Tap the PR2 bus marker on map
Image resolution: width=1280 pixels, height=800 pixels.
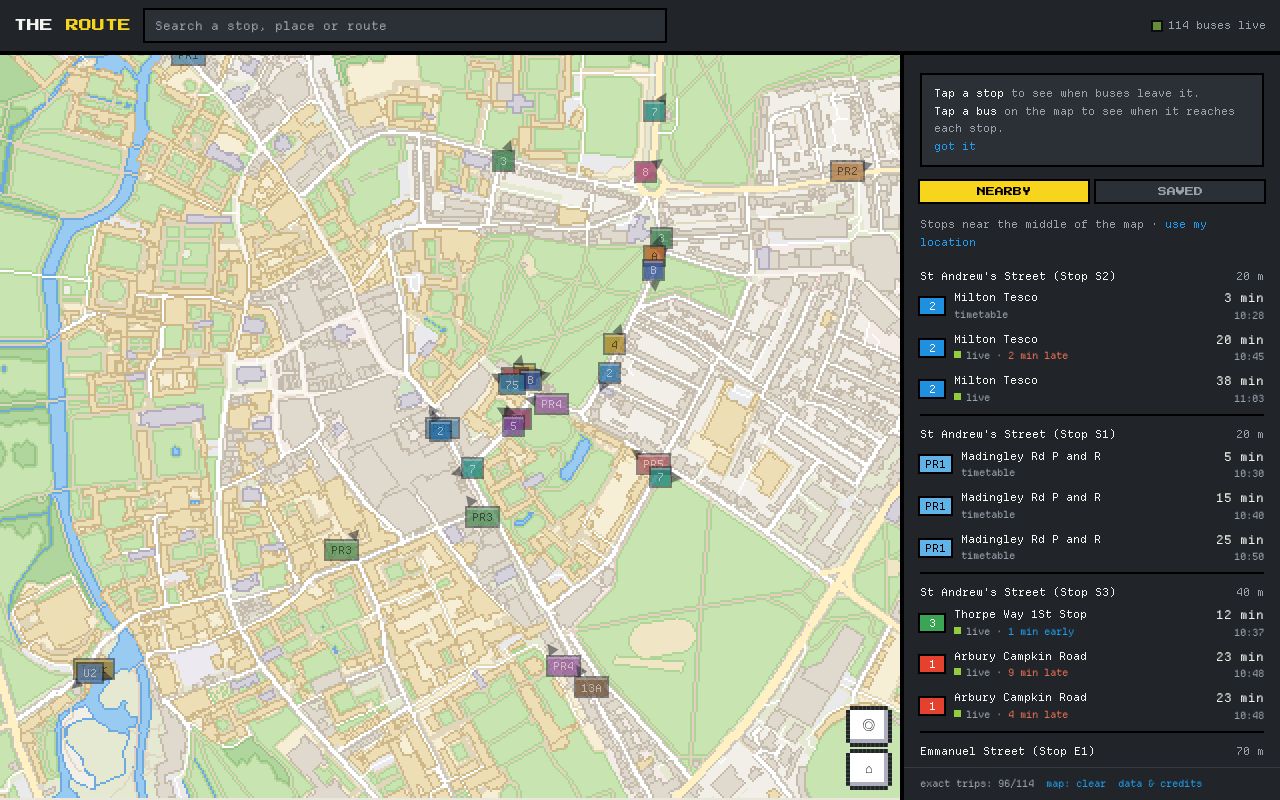(x=846, y=171)
